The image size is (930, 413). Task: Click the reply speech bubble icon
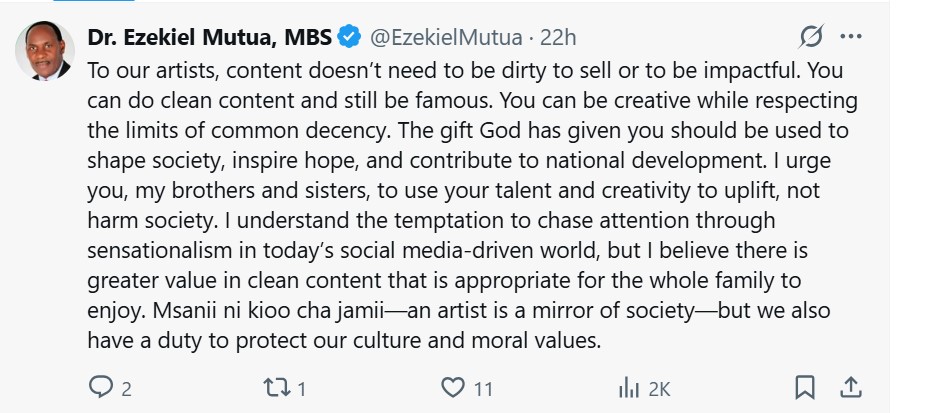(x=102, y=387)
